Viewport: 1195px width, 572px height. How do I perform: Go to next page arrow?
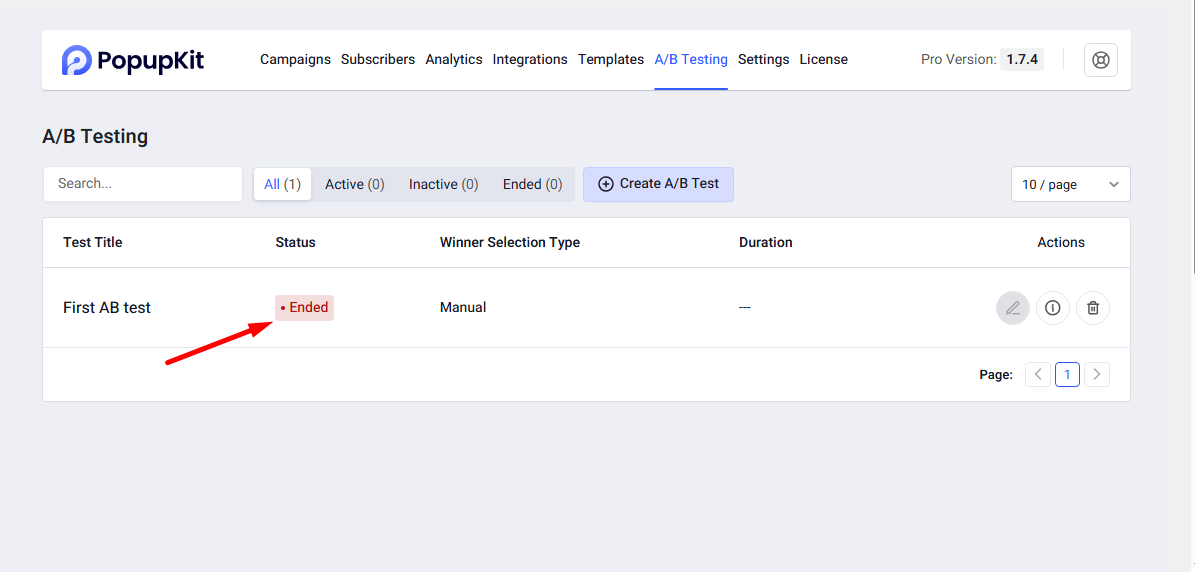click(x=1097, y=375)
